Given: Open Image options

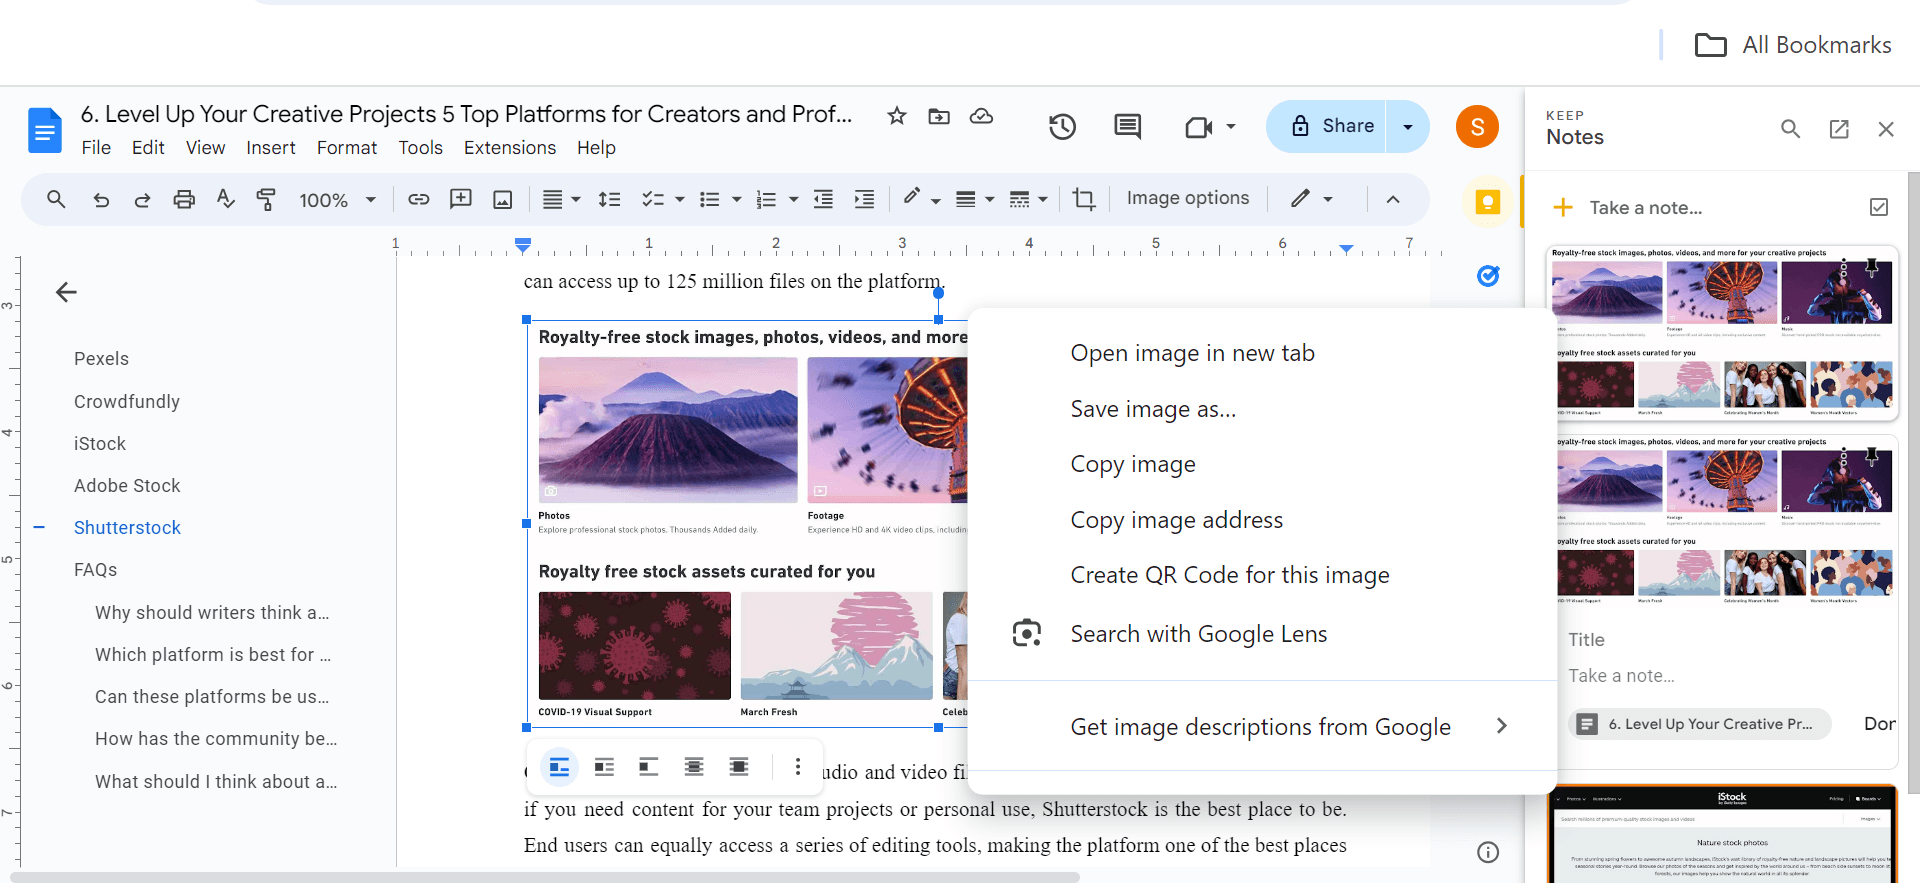Looking at the screenshot, I should tap(1188, 198).
